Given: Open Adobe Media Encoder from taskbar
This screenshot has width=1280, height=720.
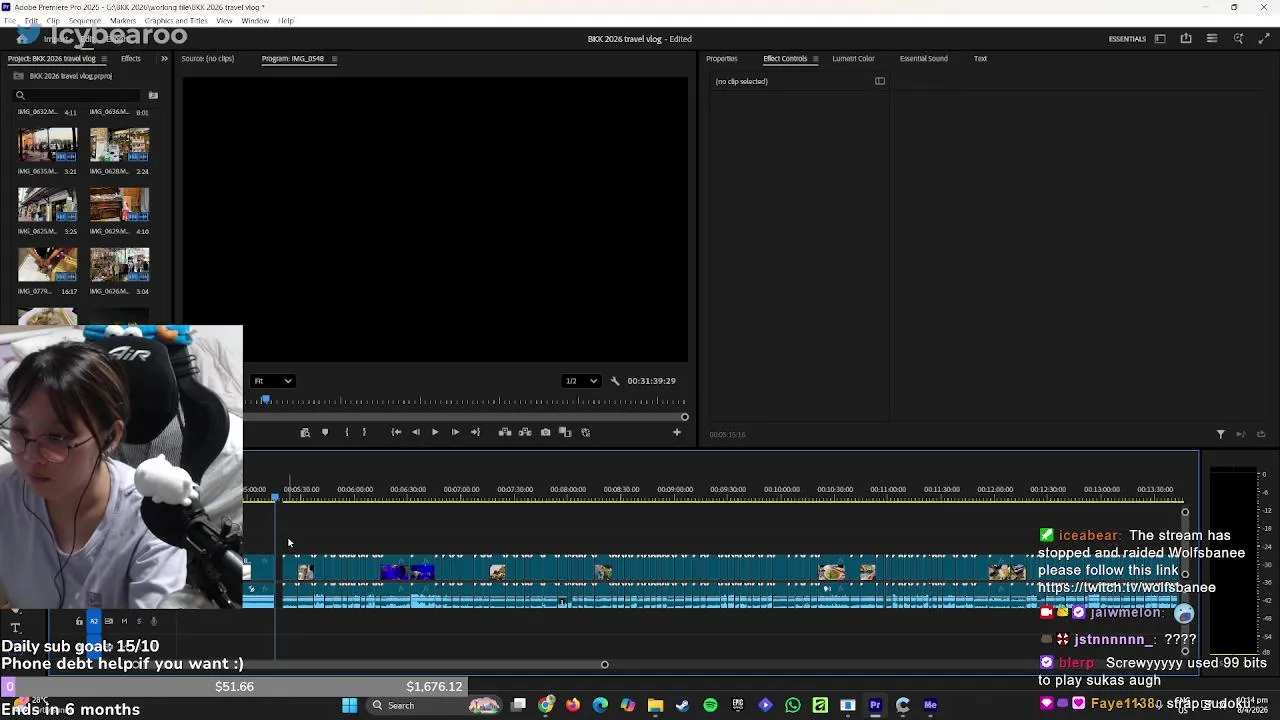Looking at the screenshot, I should (x=930, y=706).
